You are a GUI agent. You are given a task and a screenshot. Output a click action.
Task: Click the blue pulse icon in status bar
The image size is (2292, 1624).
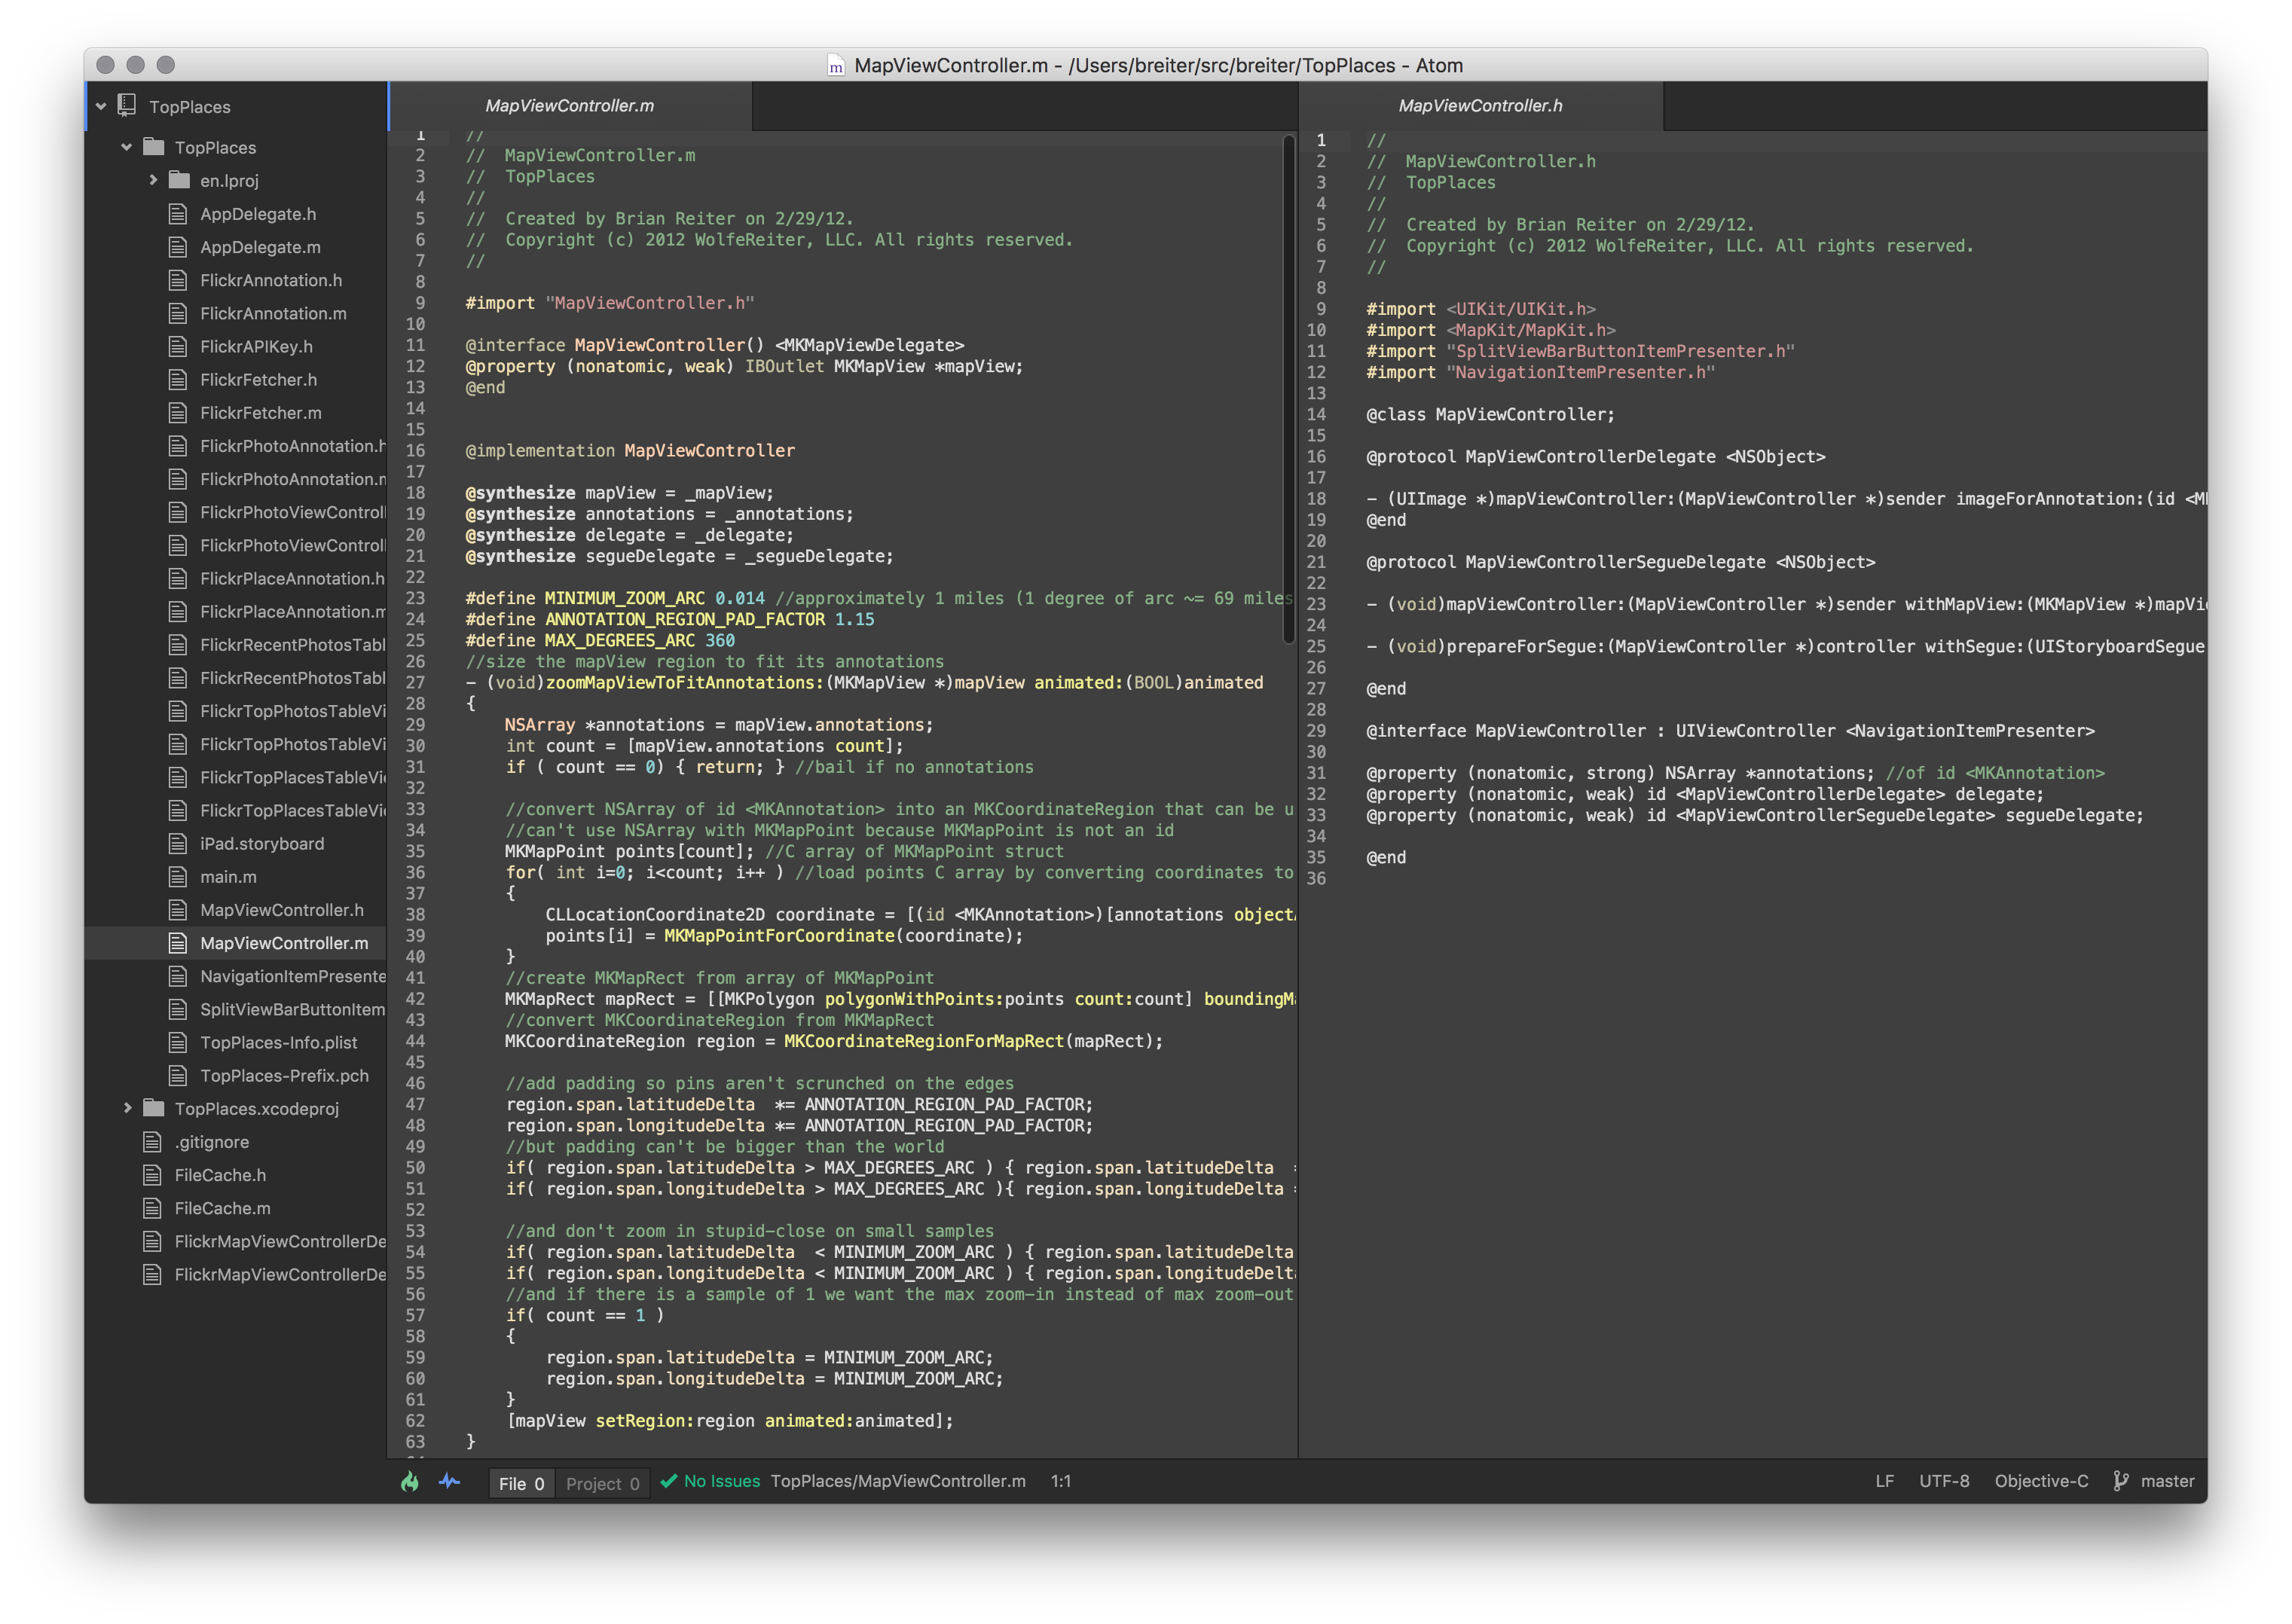(449, 1481)
